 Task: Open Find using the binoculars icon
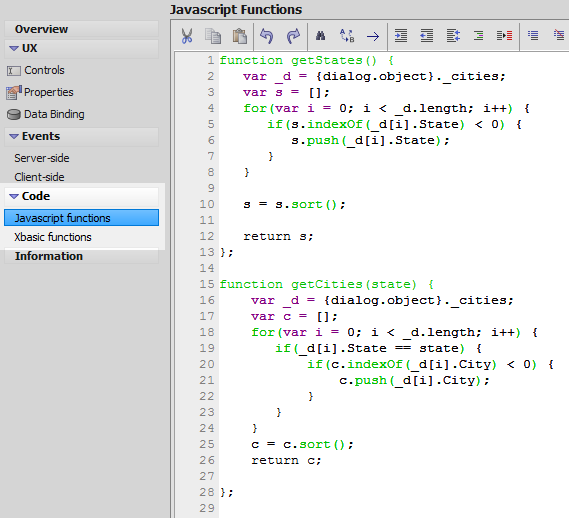(320, 36)
